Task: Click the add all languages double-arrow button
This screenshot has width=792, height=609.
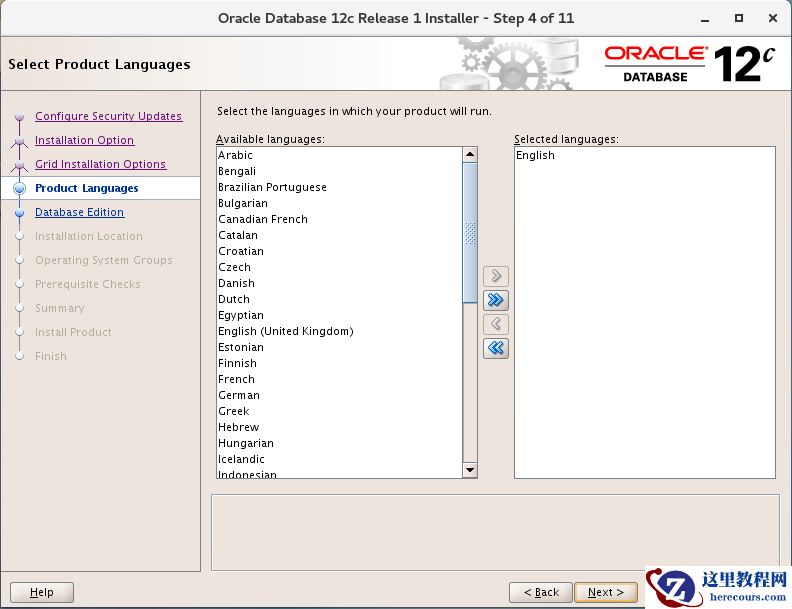Action: (x=496, y=300)
